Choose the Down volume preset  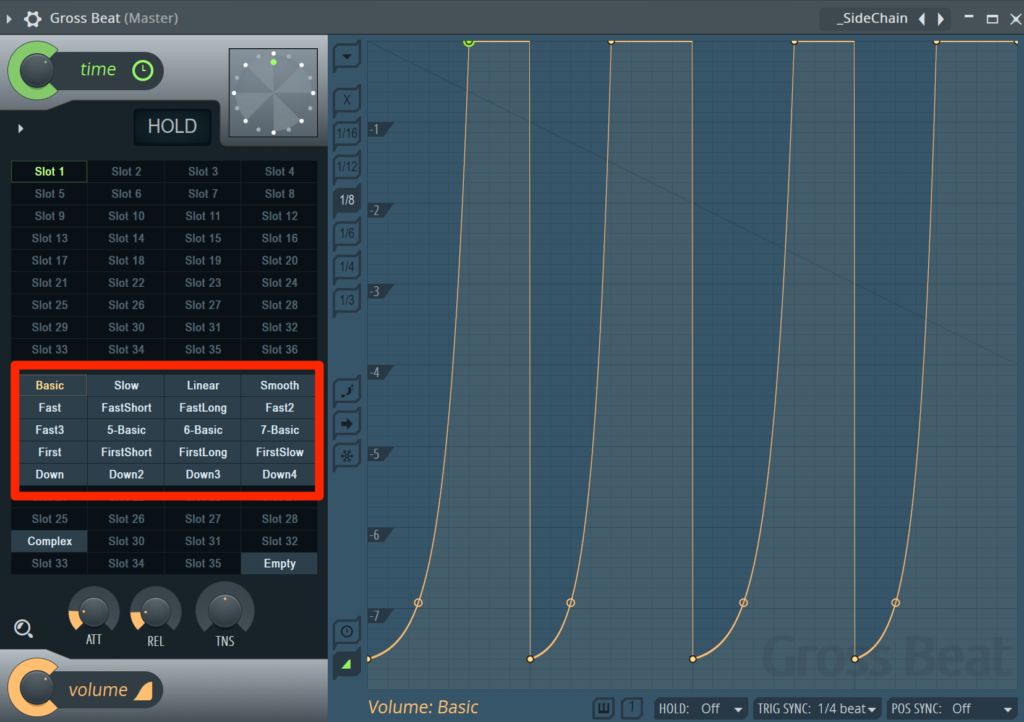(50, 475)
